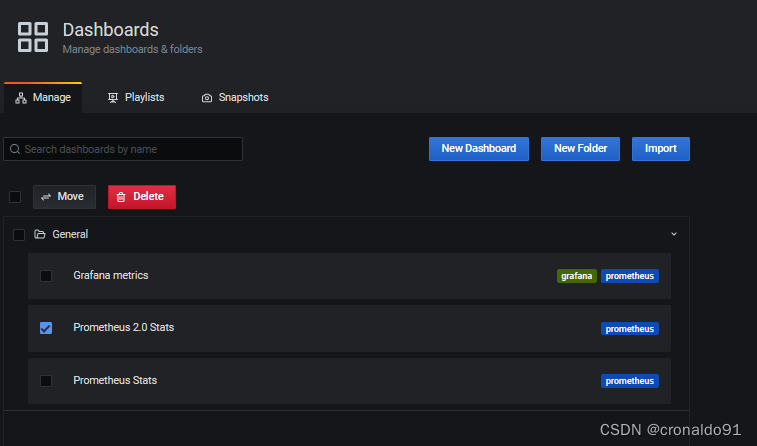Toggle the select-all checkbox beside Move
This screenshot has height=446, width=757.
tap(15, 197)
